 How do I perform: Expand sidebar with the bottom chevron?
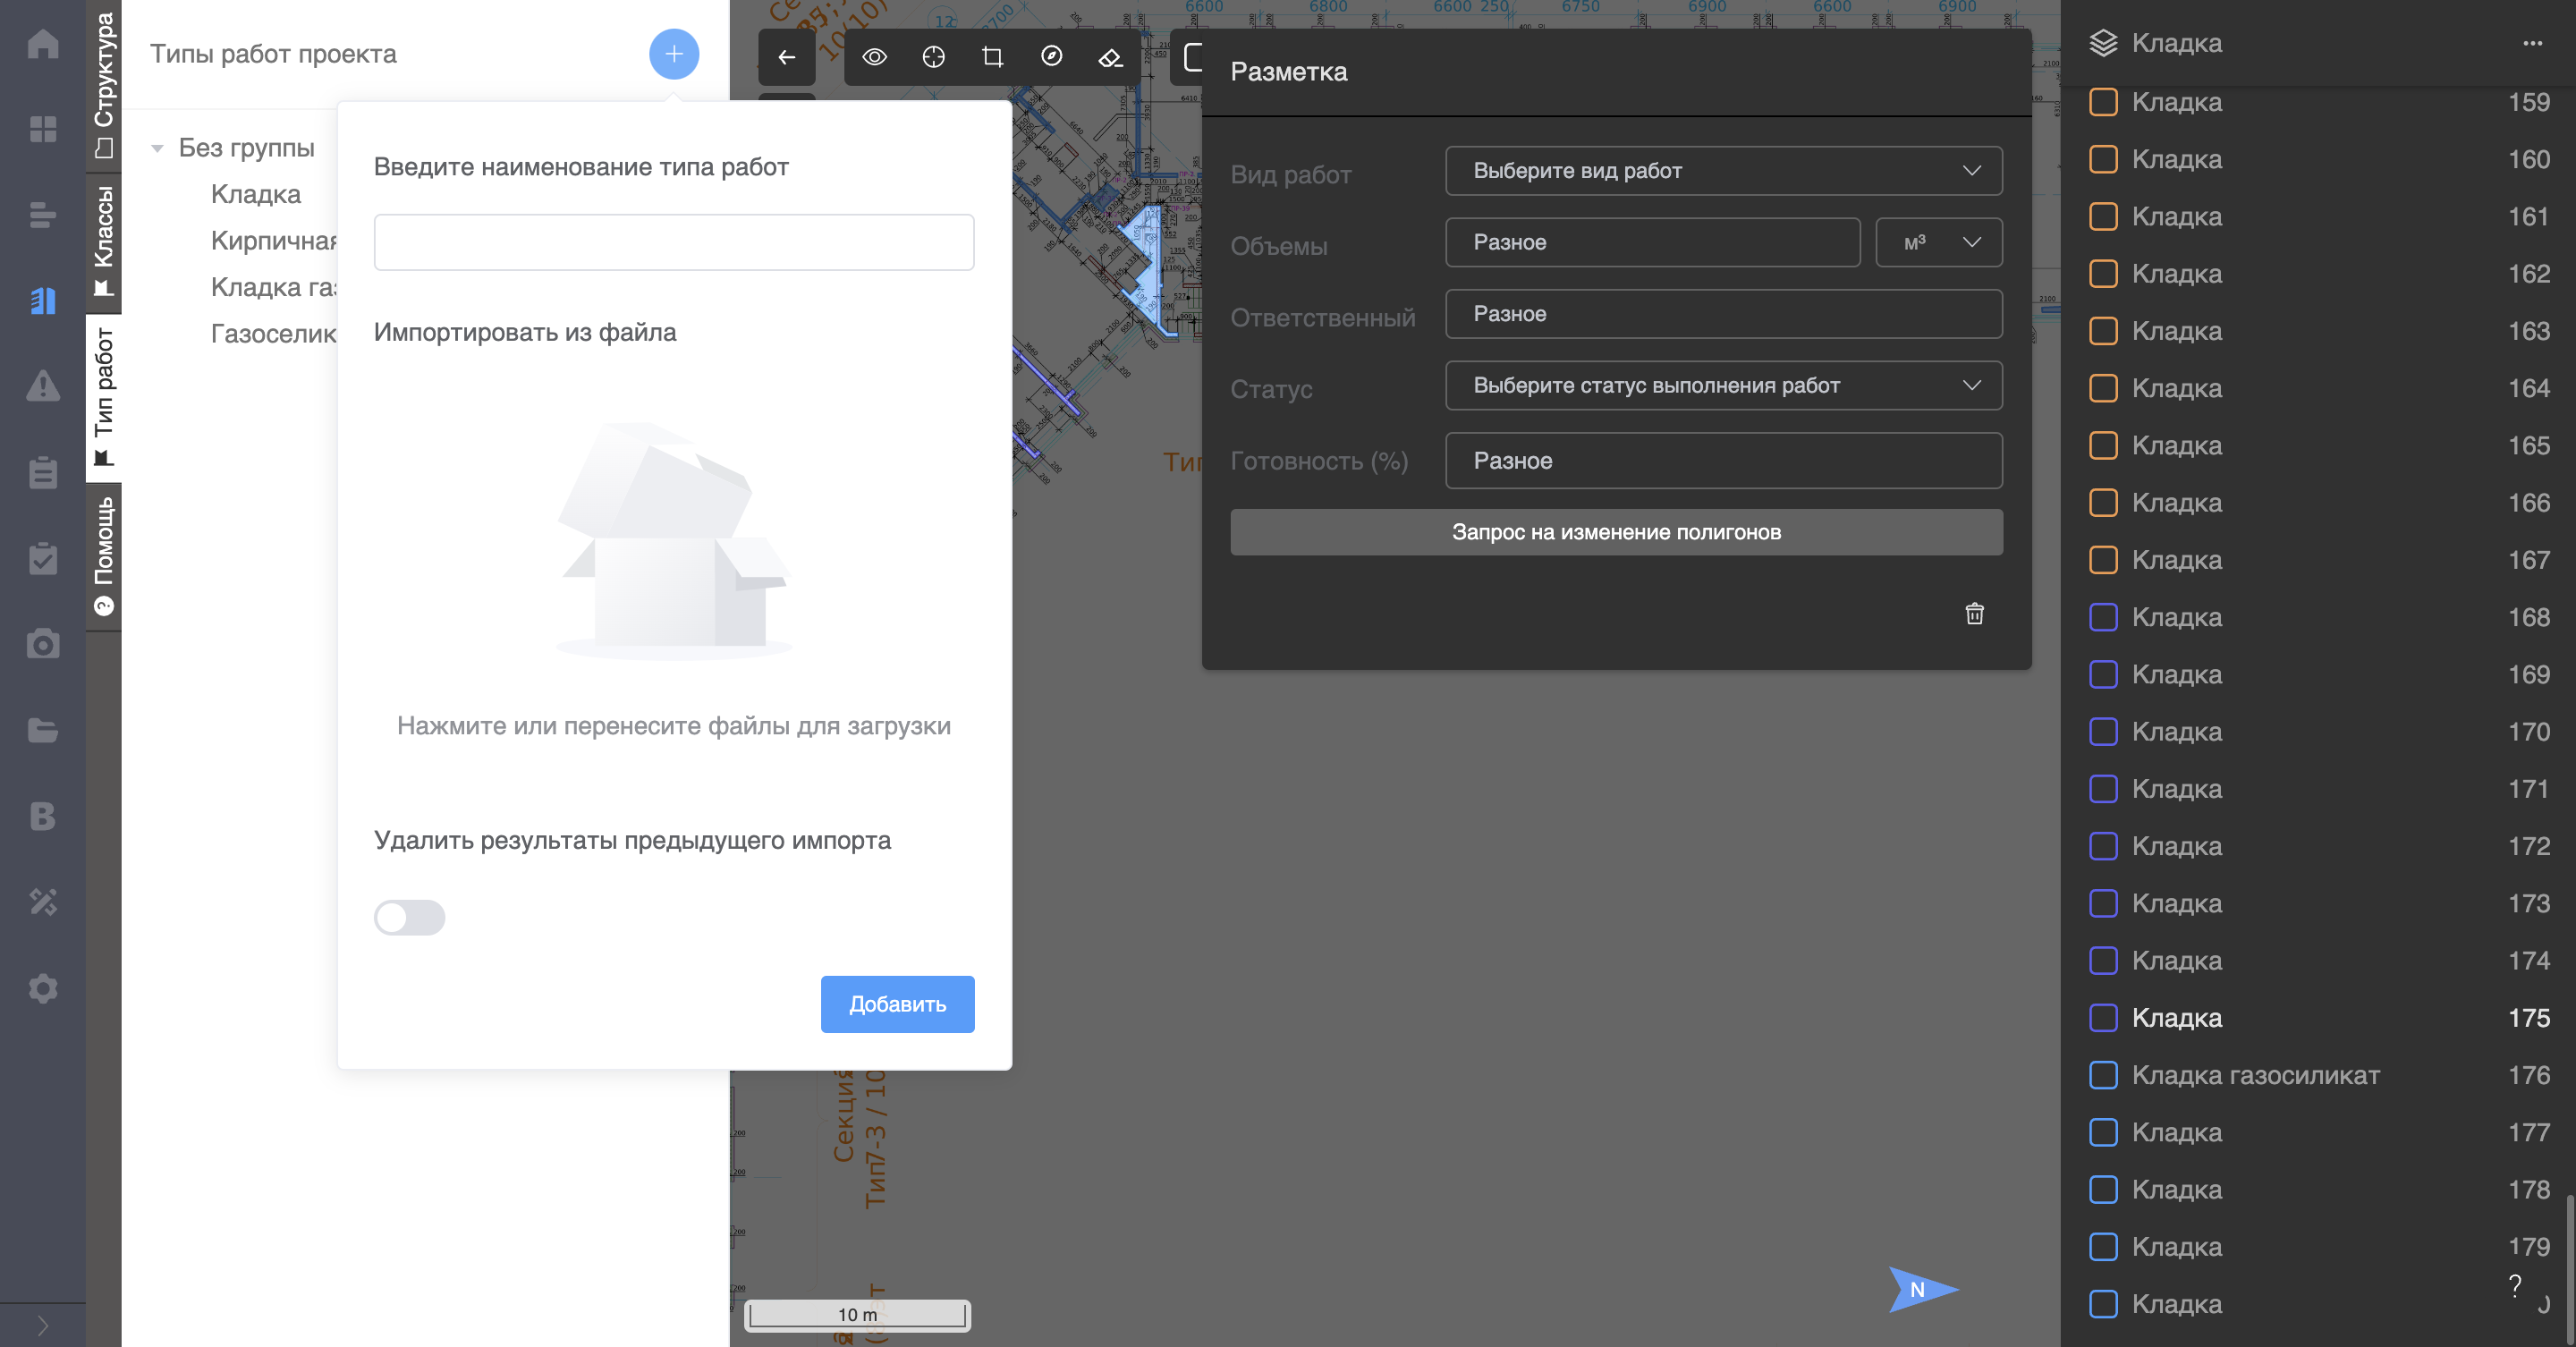tap(43, 1326)
